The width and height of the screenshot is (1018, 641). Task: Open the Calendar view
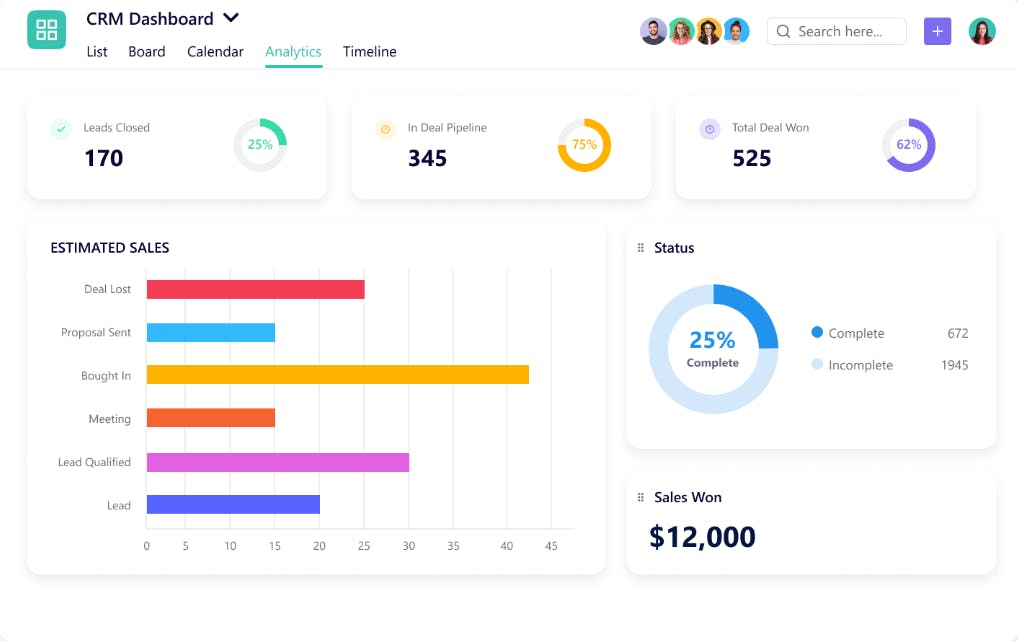tap(215, 51)
